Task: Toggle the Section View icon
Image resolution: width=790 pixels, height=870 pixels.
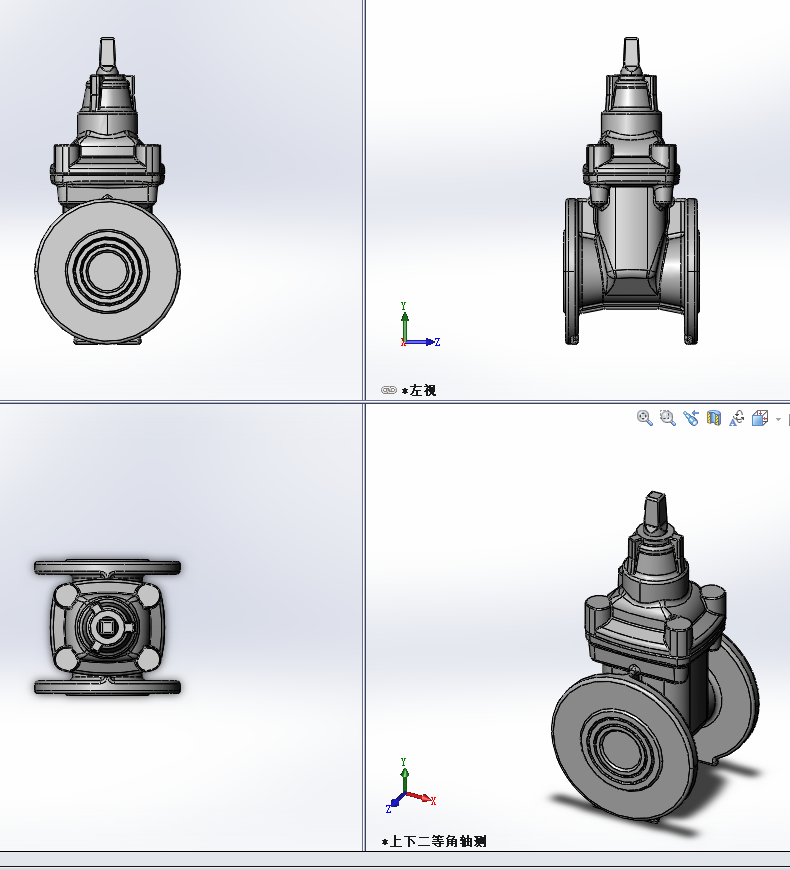Action: 714,418
